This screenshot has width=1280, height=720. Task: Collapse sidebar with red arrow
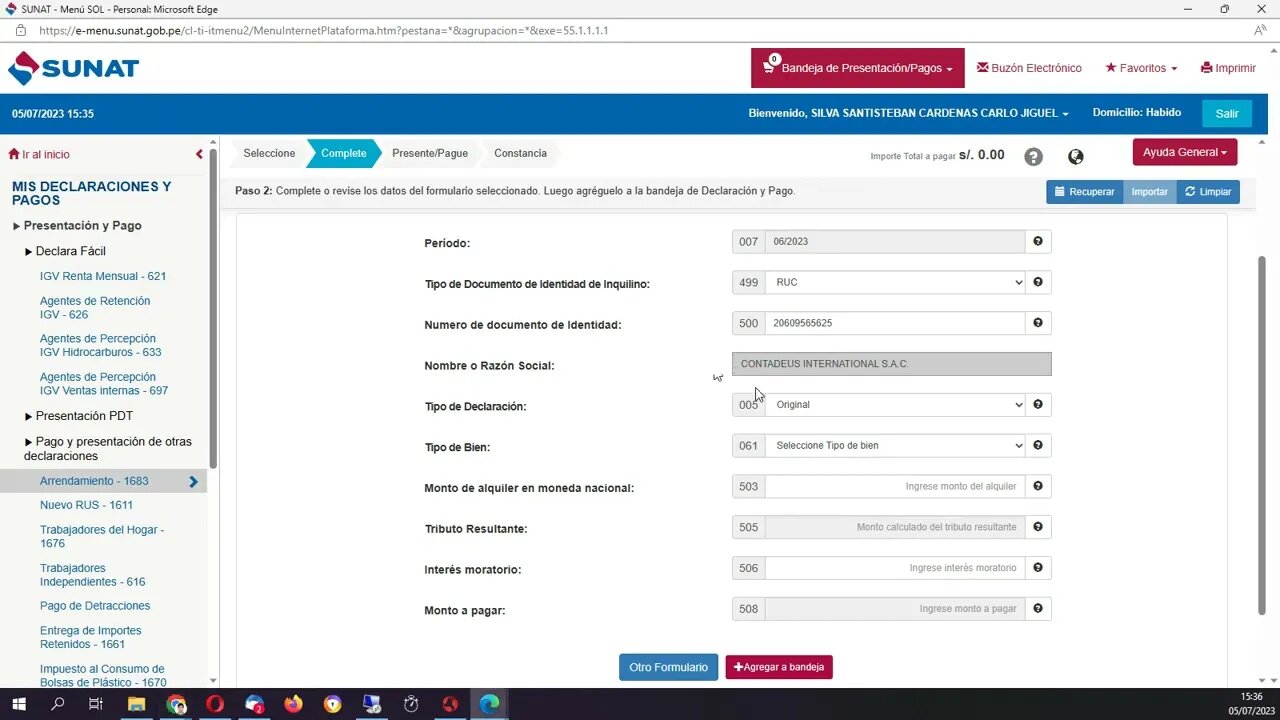tap(199, 154)
